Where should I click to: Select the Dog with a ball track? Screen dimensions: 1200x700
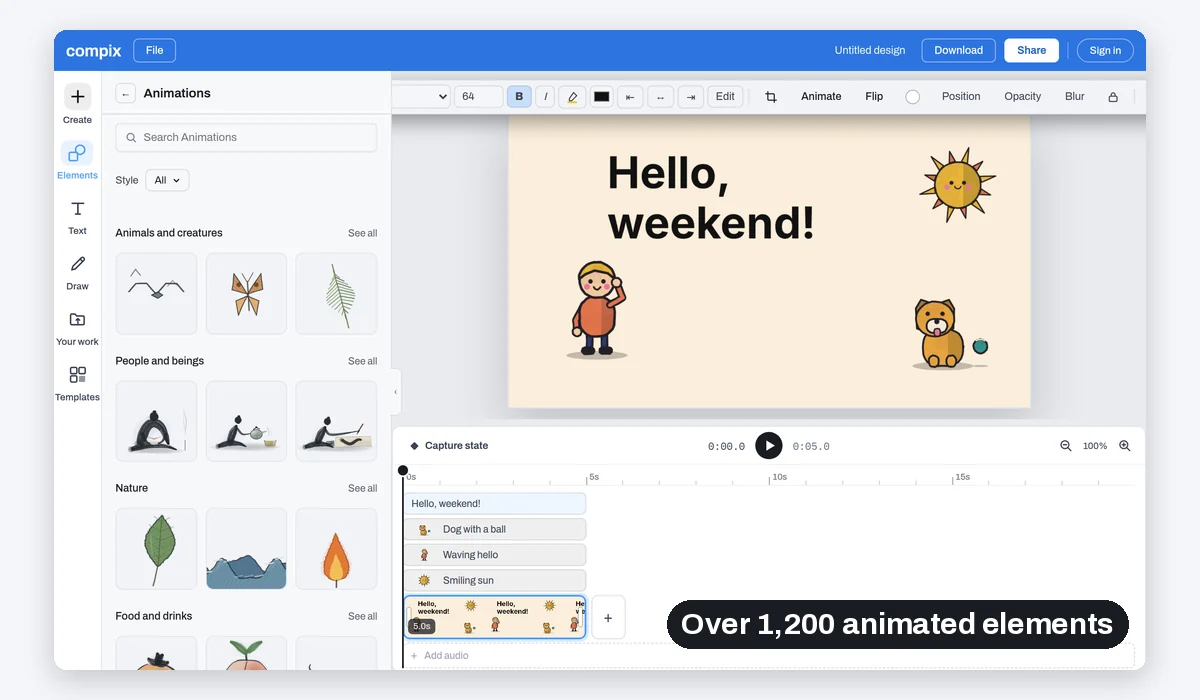[496, 529]
